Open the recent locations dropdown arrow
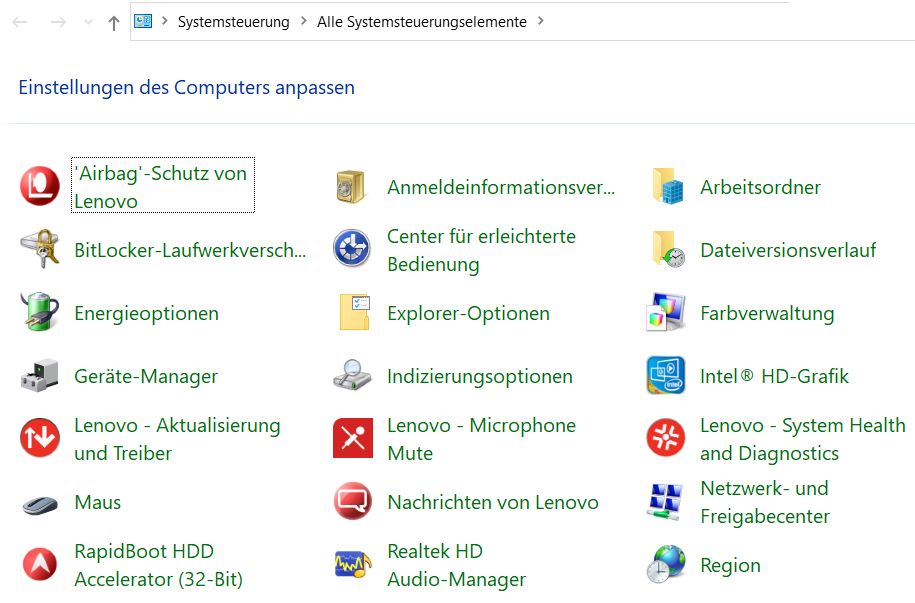 coord(88,22)
